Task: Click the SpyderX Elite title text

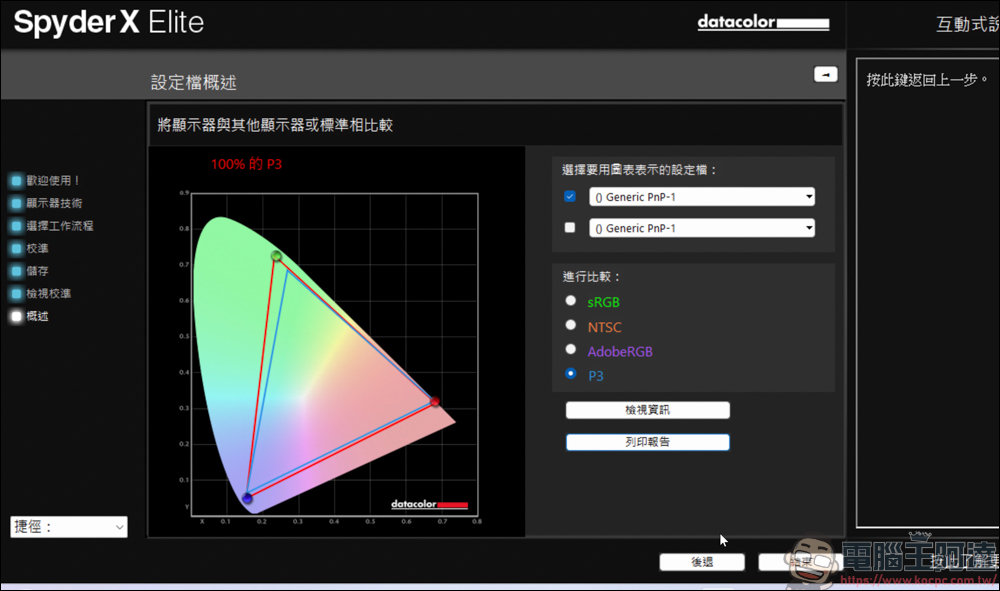Action: [x=108, y=22]
